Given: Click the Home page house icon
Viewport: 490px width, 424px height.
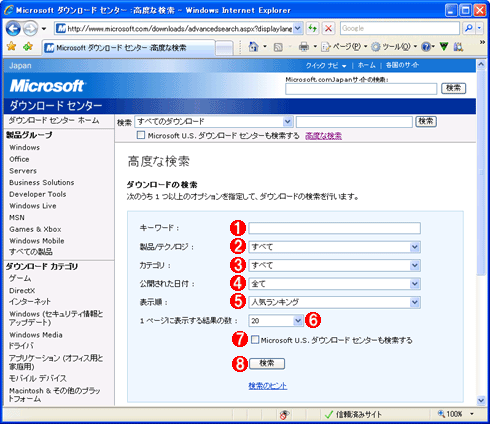Looking at the screenshot, I should 254,47.
